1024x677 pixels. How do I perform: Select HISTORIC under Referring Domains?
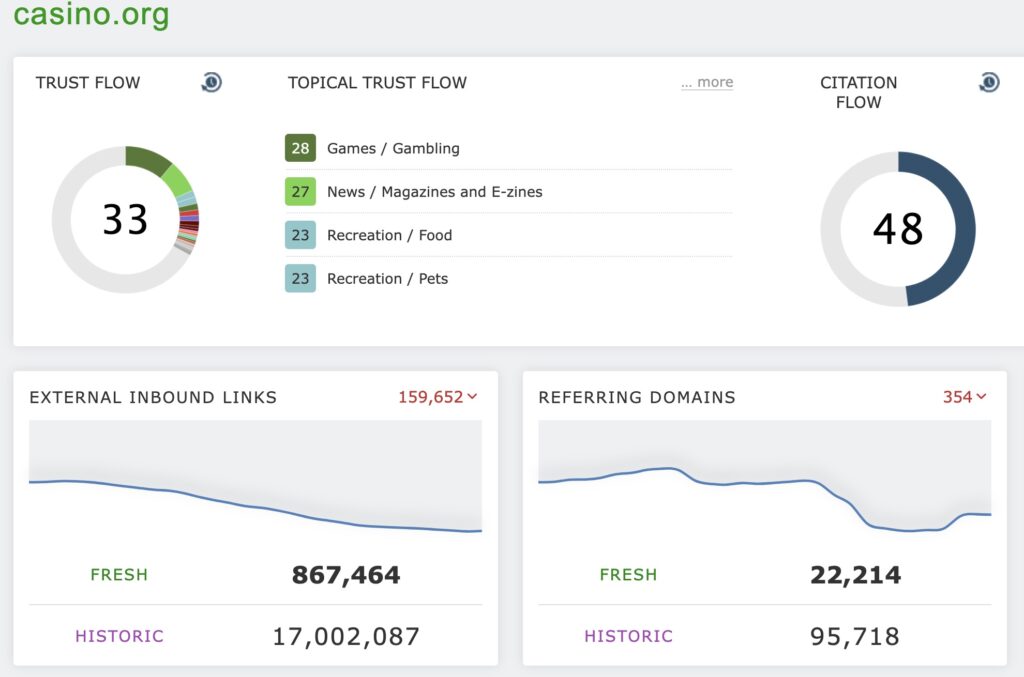[x=628, y=636]
